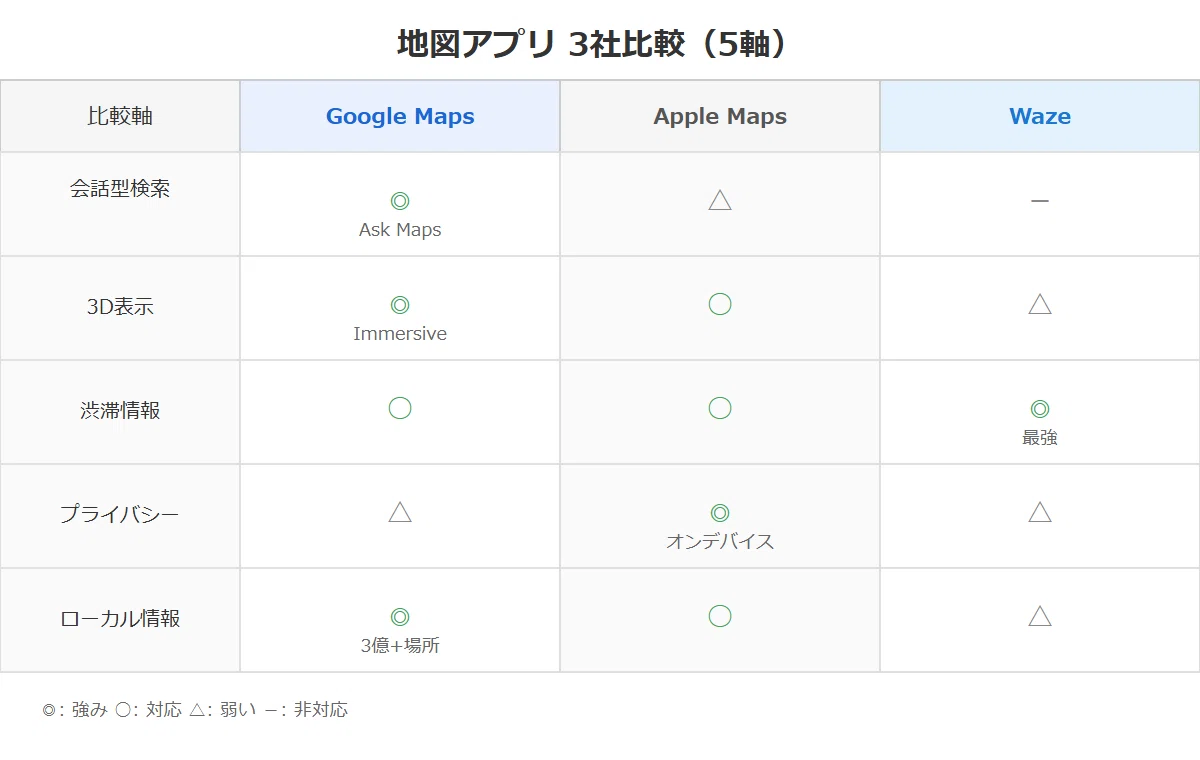Click Waze triangle in ローカル情報 row

pos(1040,616)
